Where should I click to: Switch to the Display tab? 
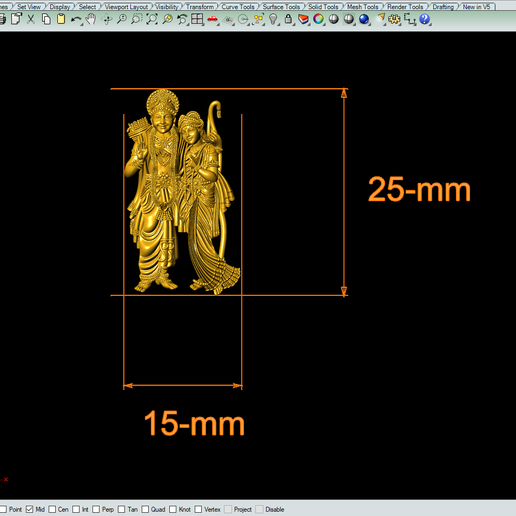pyautogui.click(x=60, y=6)
